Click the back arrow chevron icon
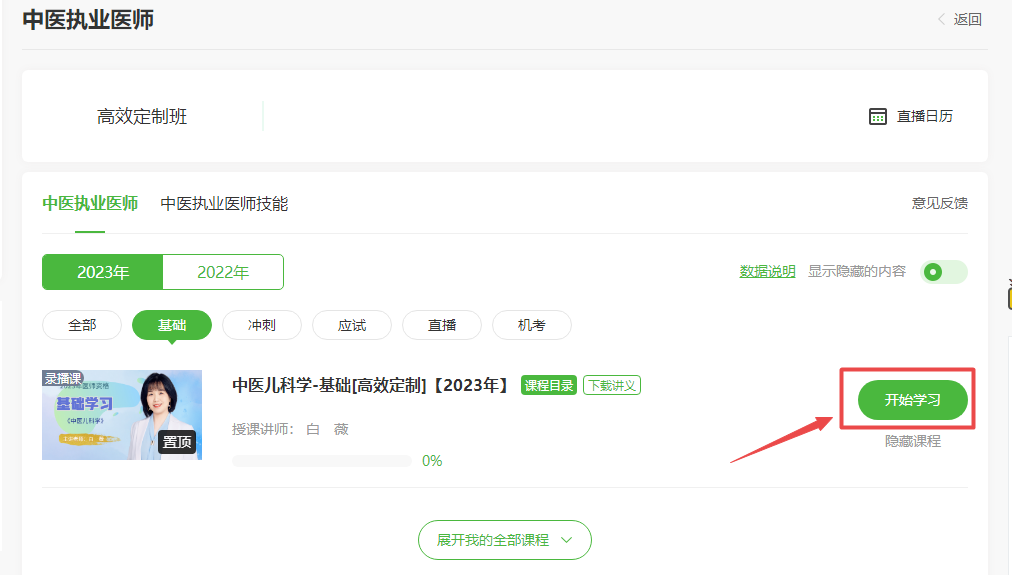The image size is (1012, 575). click(x=941, y=19)
